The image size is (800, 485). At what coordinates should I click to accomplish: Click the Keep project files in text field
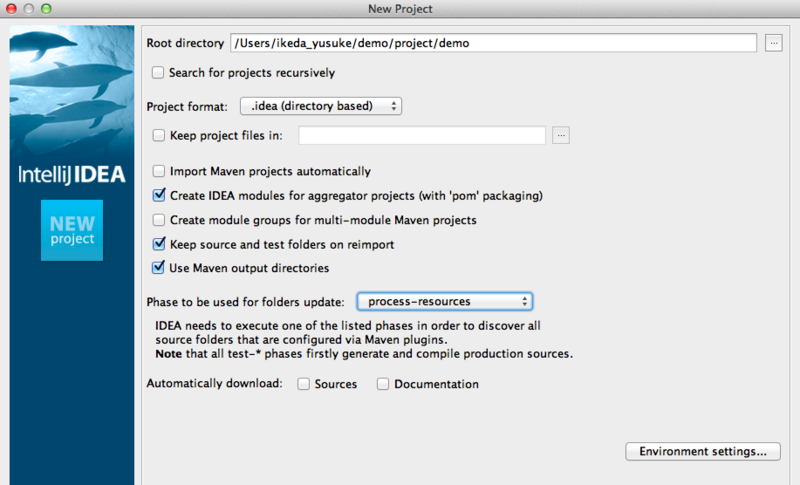[422, 135]
